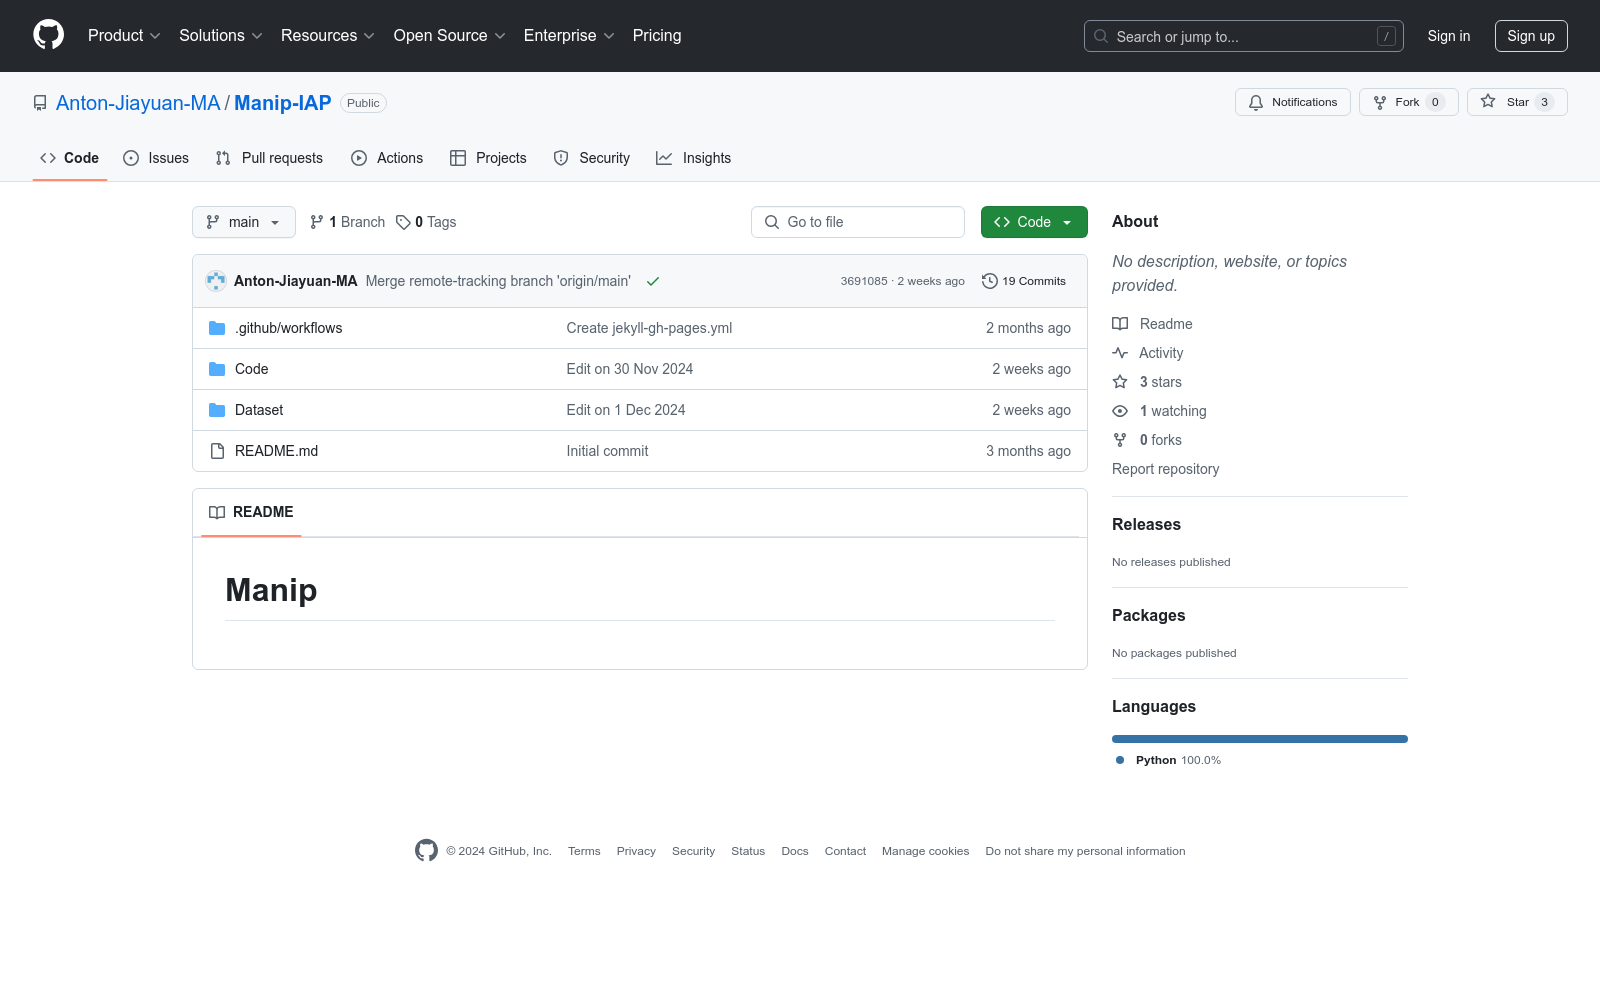The height and width of the screenshot is (1000, 1600).
Task: Click the slash shortcut icon in search
Action: coord(1386,36)
